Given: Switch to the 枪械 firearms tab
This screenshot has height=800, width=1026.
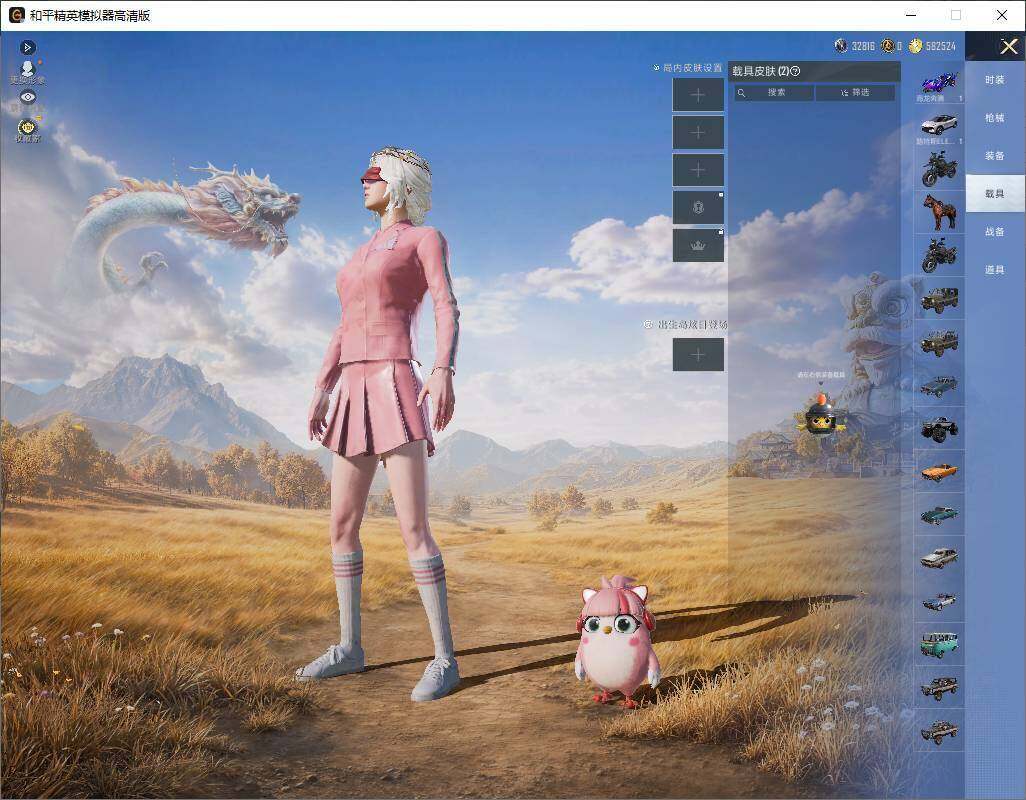Looking at the screenshot, I should click(x=995, y=118).
